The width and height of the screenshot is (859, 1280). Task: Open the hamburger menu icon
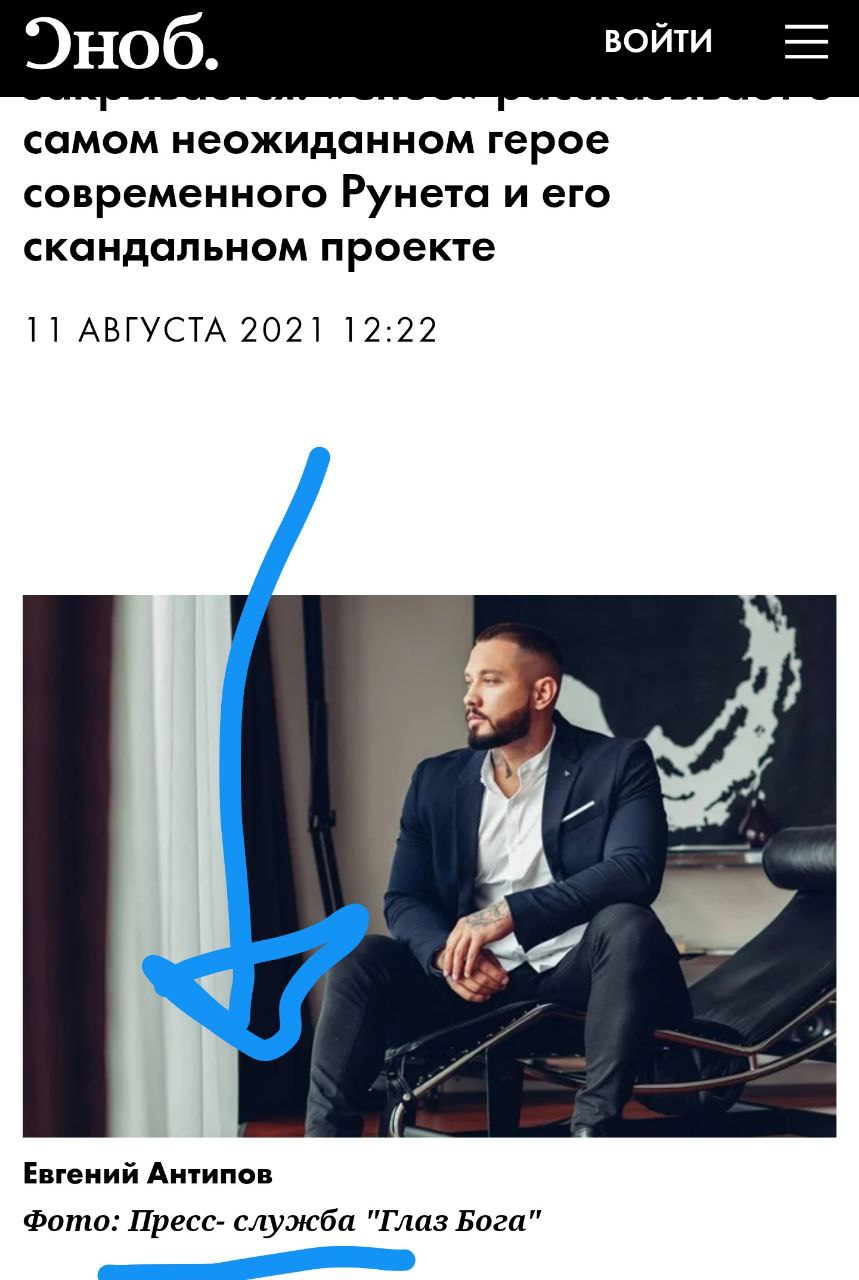[806, 41]
